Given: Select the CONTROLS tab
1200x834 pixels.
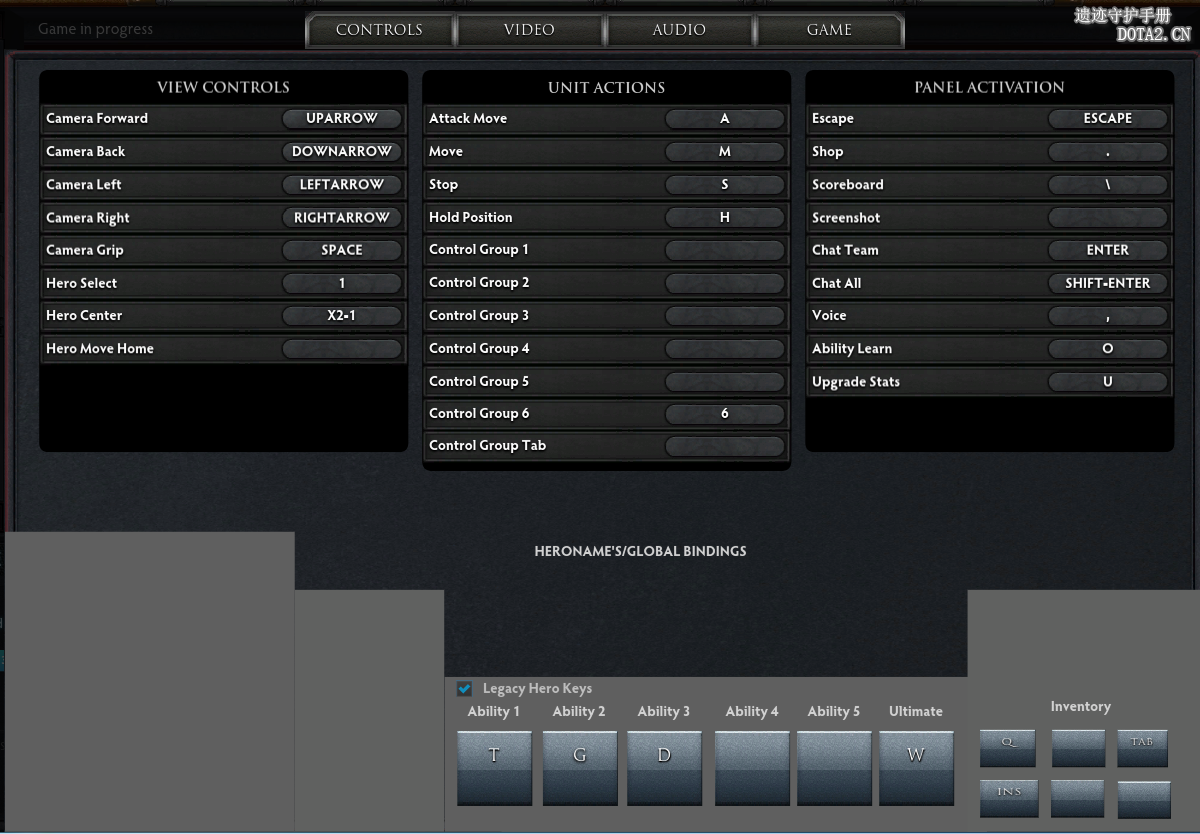Looking at the screenshot, I should (379, 30).
